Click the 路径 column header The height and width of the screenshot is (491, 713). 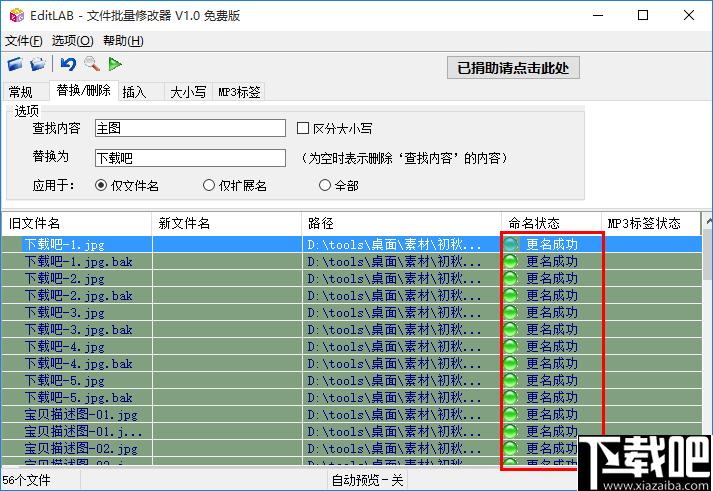(402, 223)
